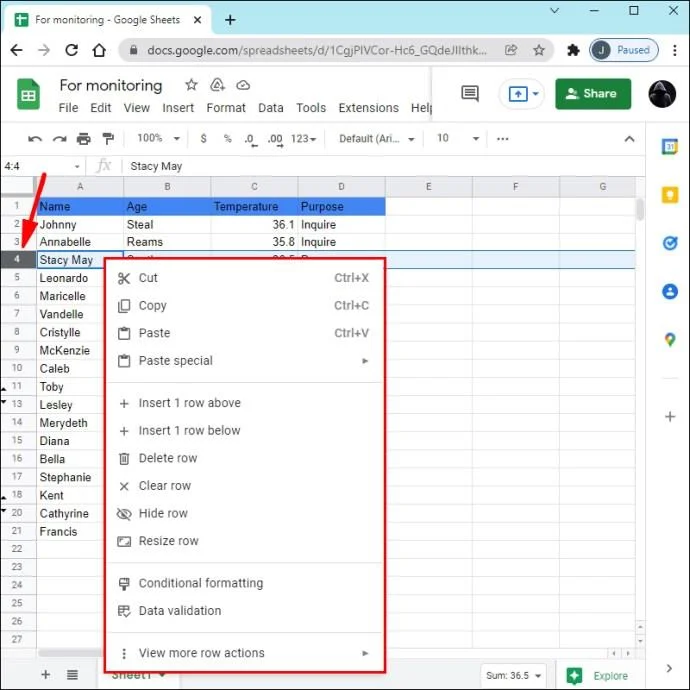Click the print icon in toolbar
690x690 pixels.
(84, 139)
